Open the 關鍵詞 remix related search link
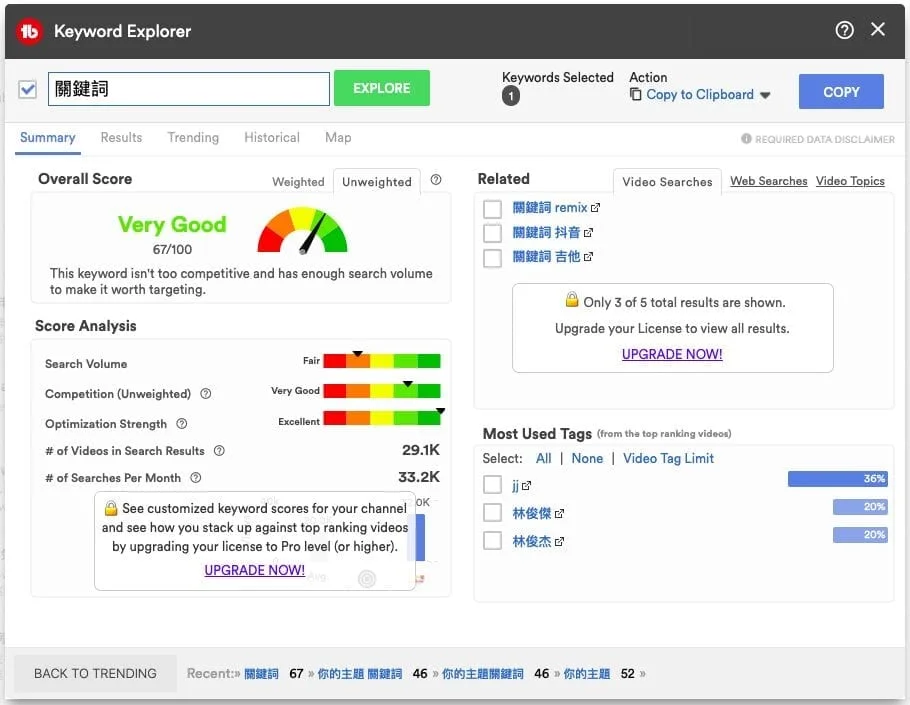This screenshot has height=705, width=910. click(x=550, y=207)
